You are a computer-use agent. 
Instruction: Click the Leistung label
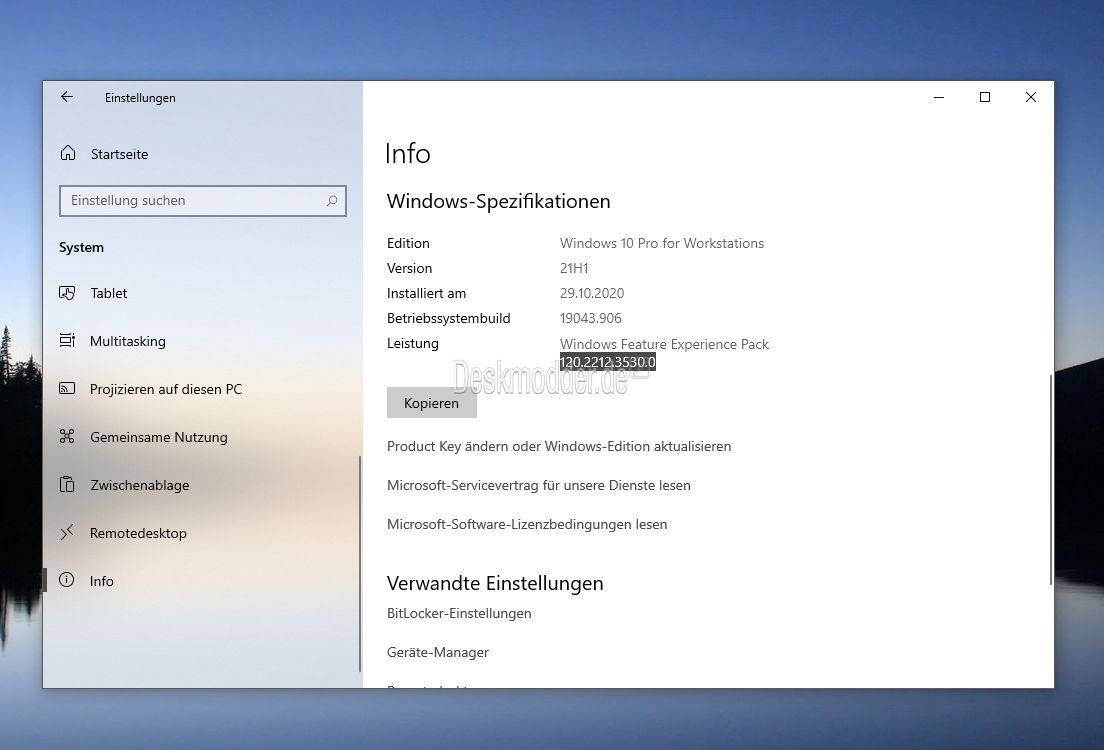point(413,344)
